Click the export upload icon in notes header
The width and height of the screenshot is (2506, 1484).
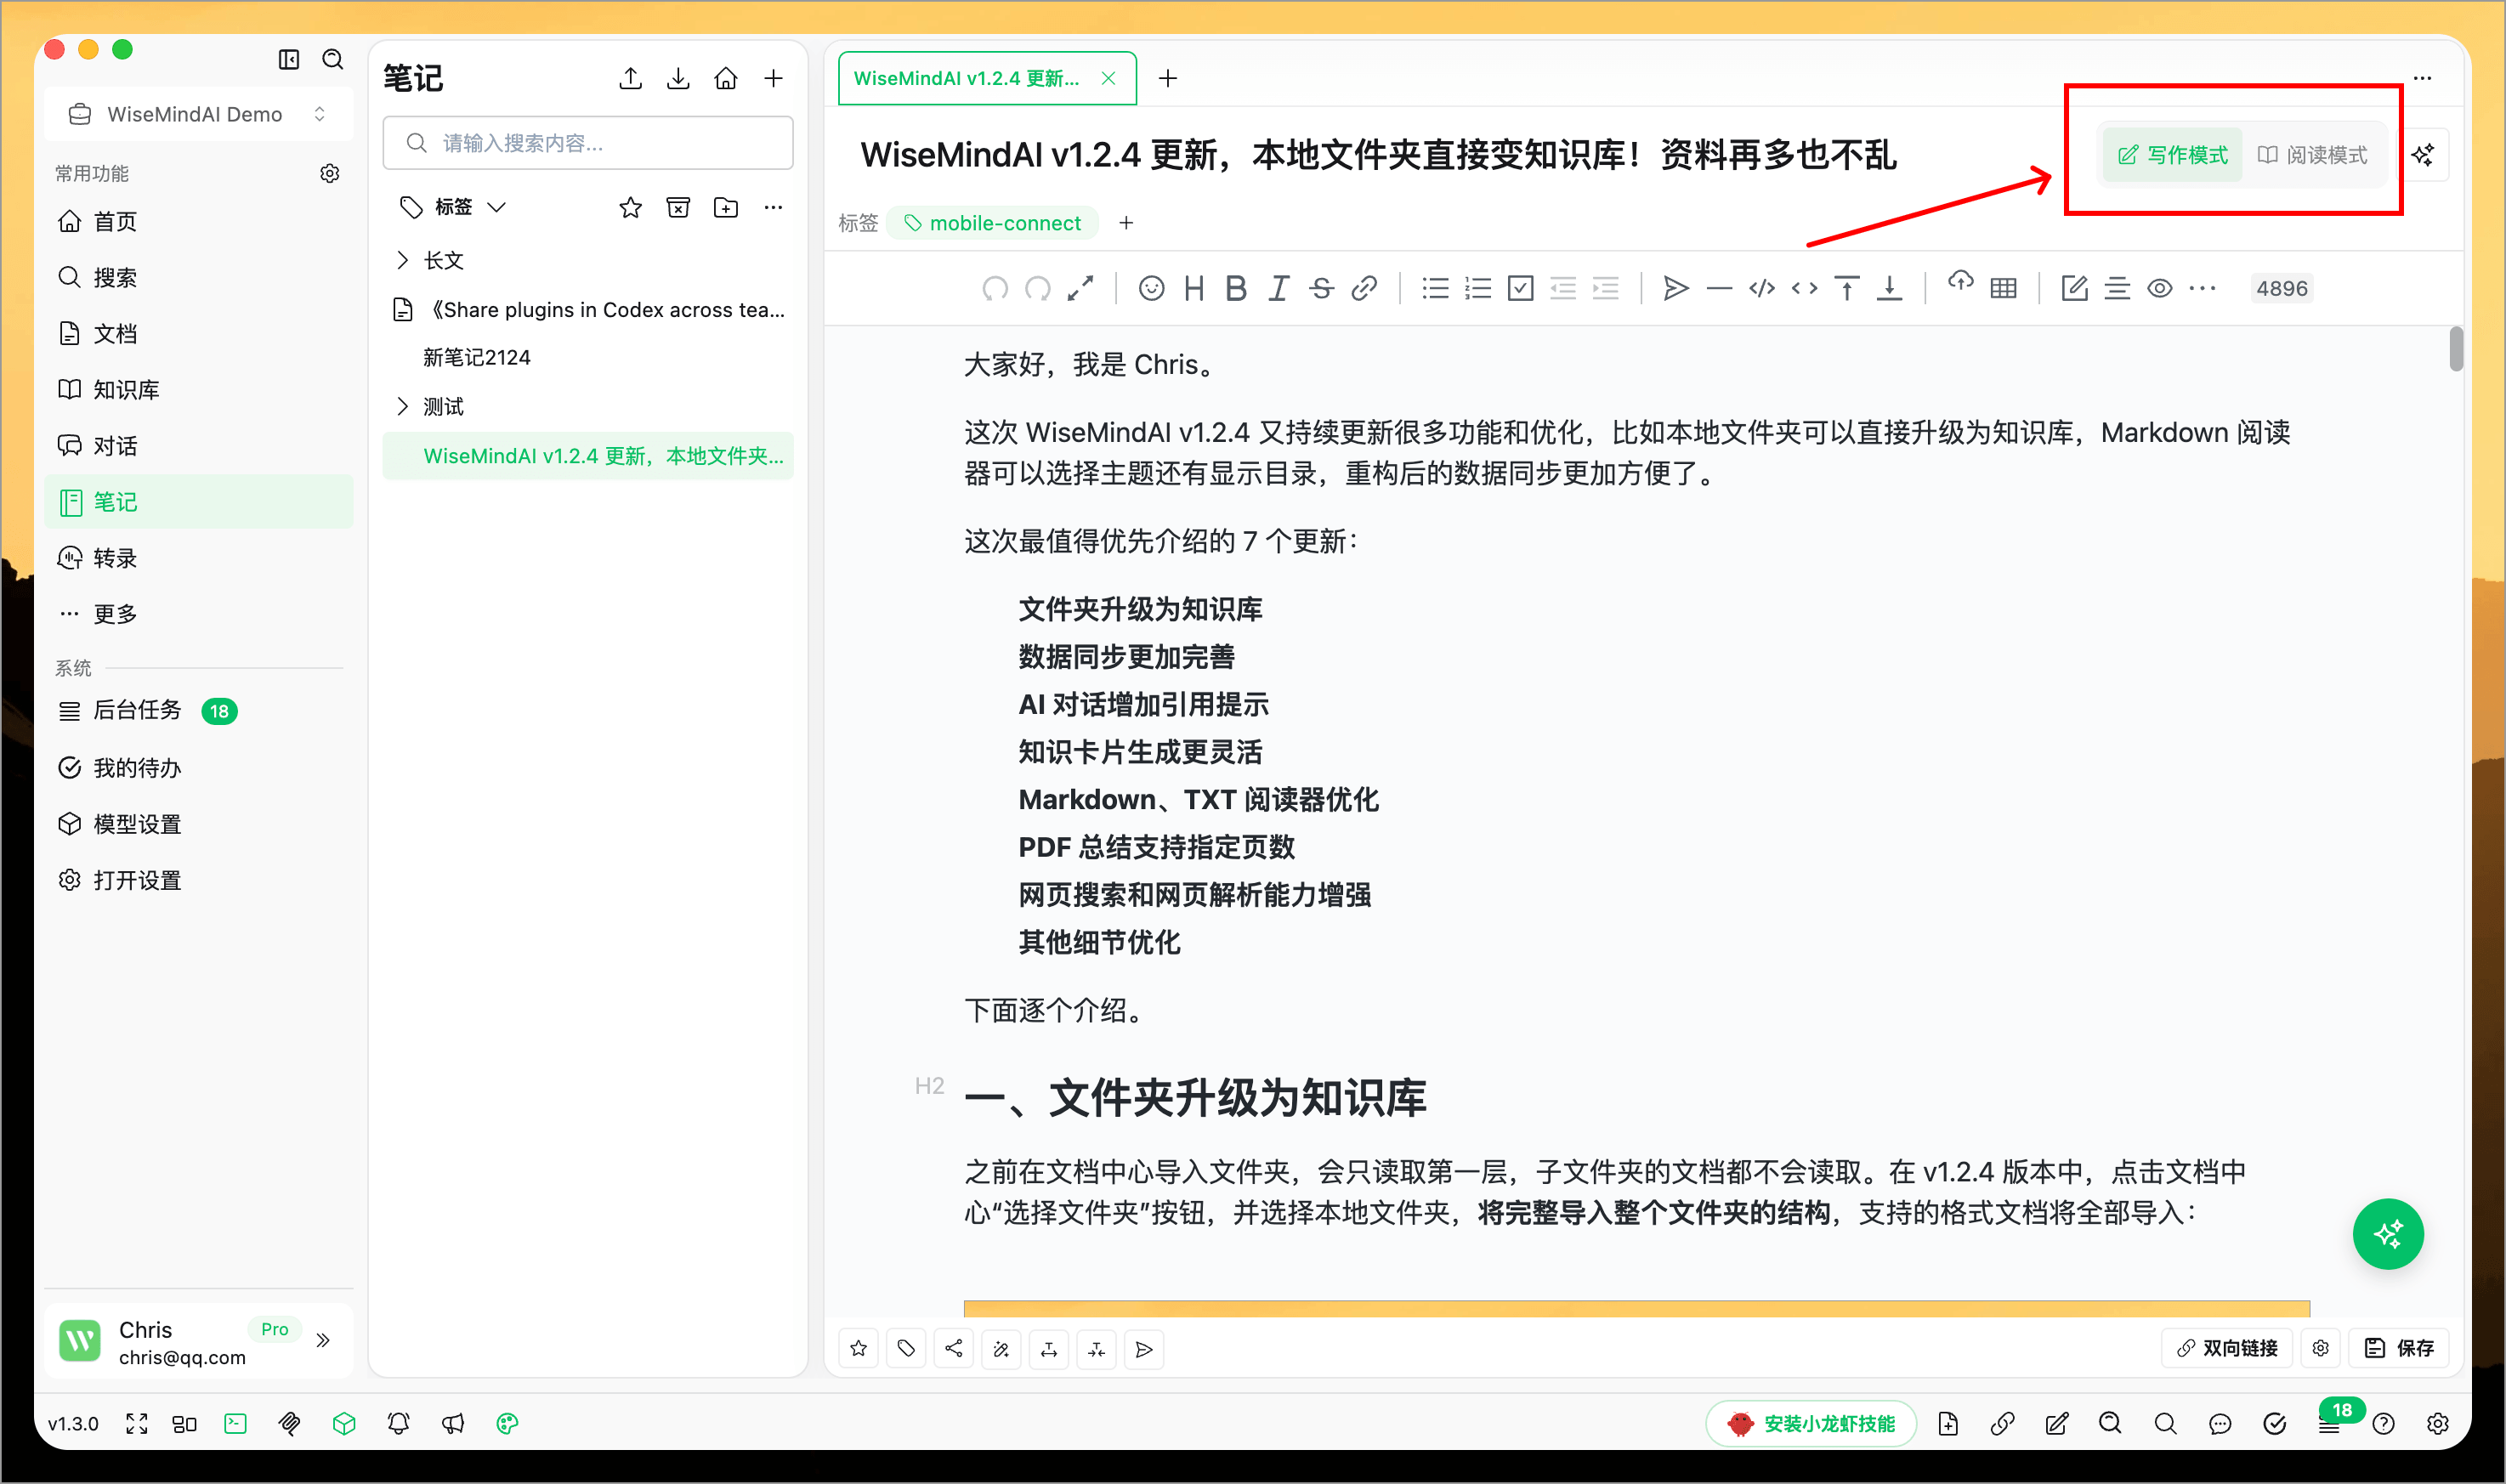(x=630, y=78)
